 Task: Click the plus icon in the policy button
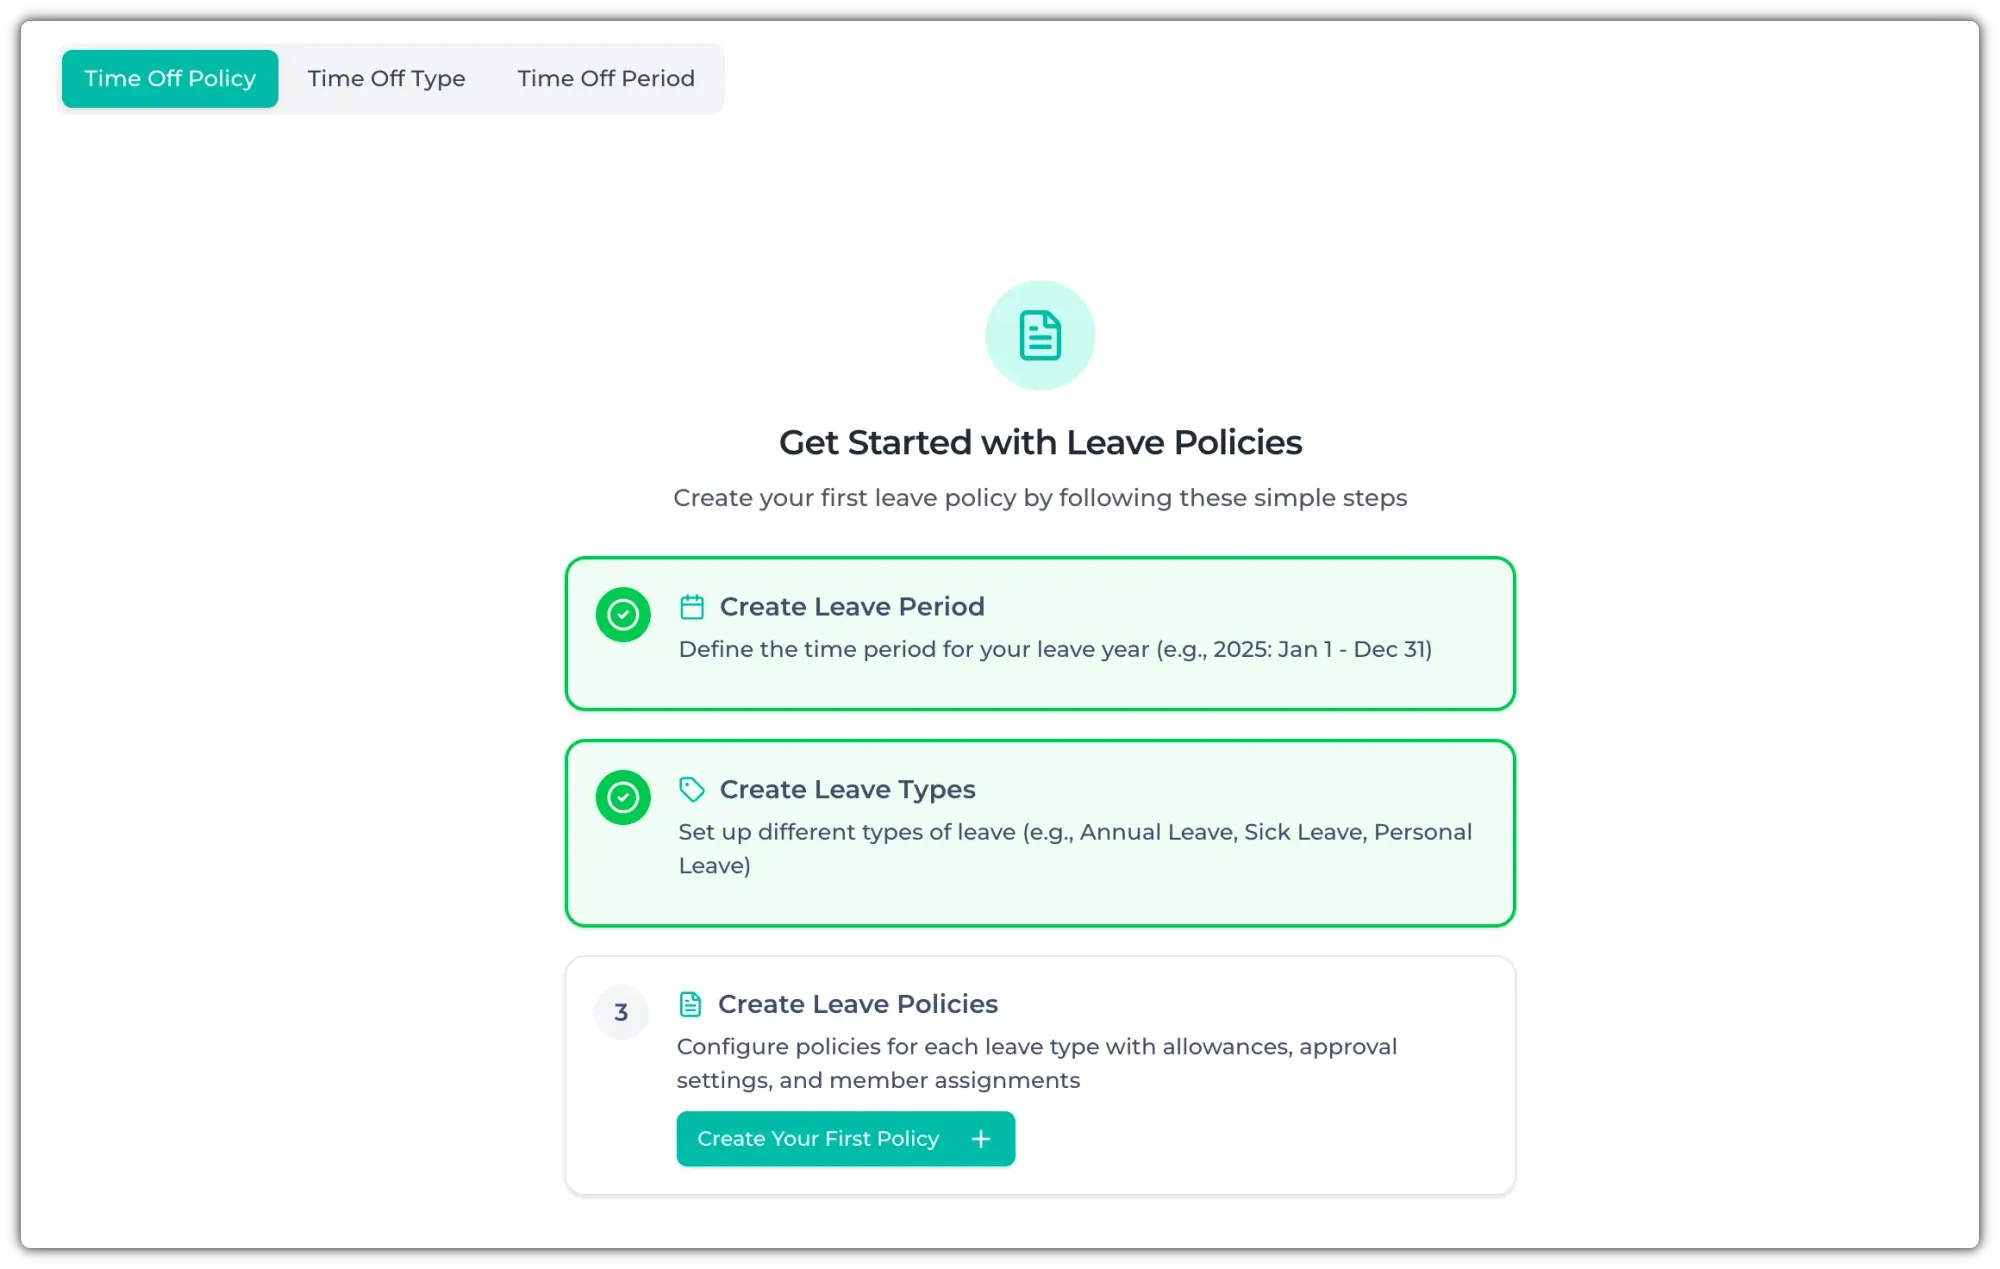click(981, 1139)
